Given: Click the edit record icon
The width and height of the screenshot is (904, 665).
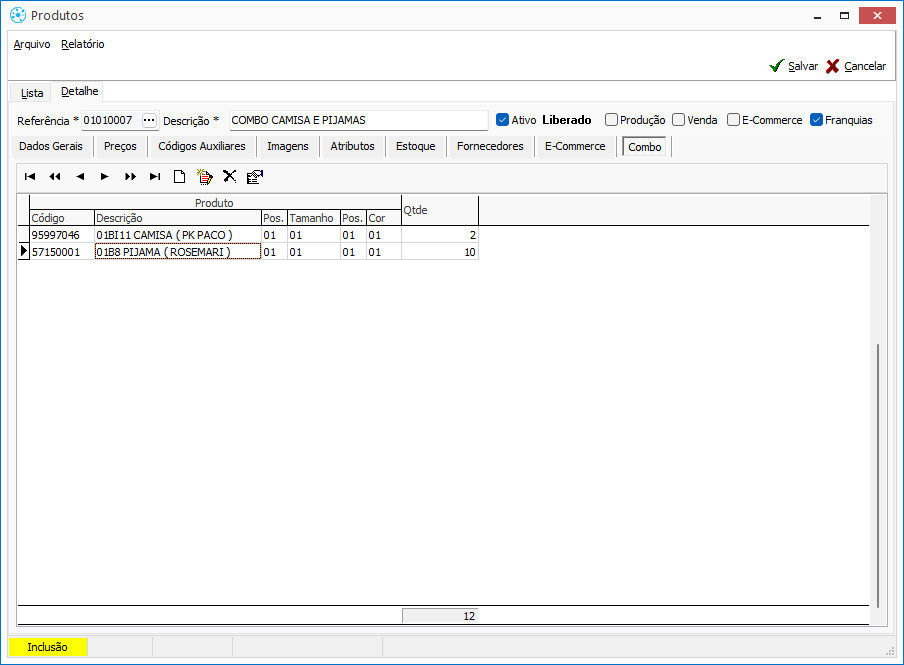Looking at the screenshot, I should point(205,177).
